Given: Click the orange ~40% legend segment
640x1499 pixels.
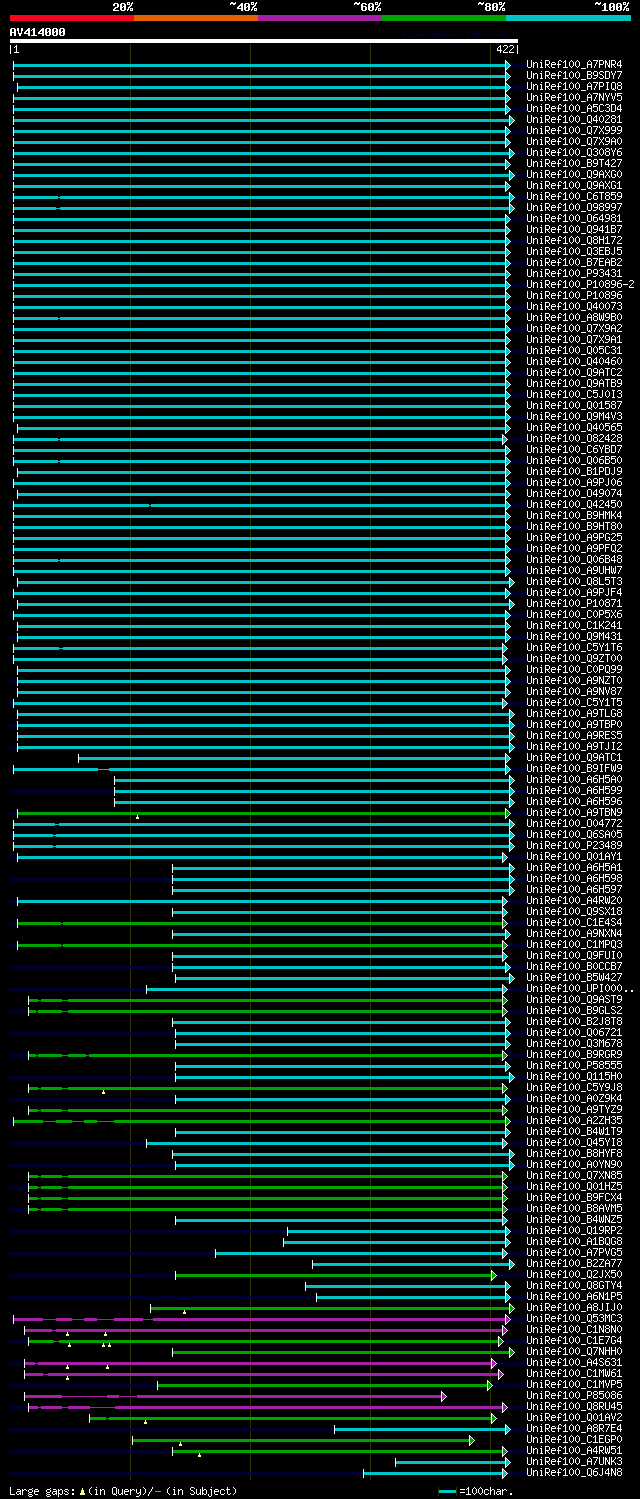Looking at the screenshot, I should (195, 17).
